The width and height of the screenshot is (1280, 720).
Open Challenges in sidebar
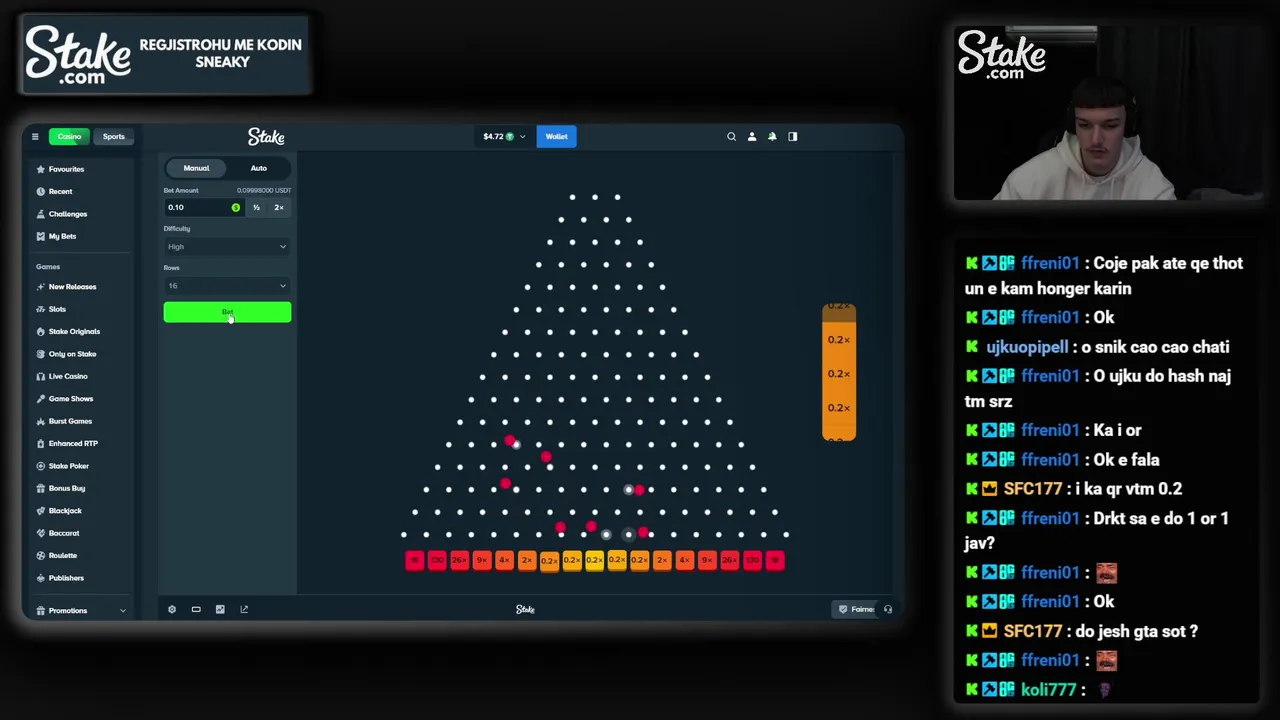pyautogui.click(x=67, y=214)
